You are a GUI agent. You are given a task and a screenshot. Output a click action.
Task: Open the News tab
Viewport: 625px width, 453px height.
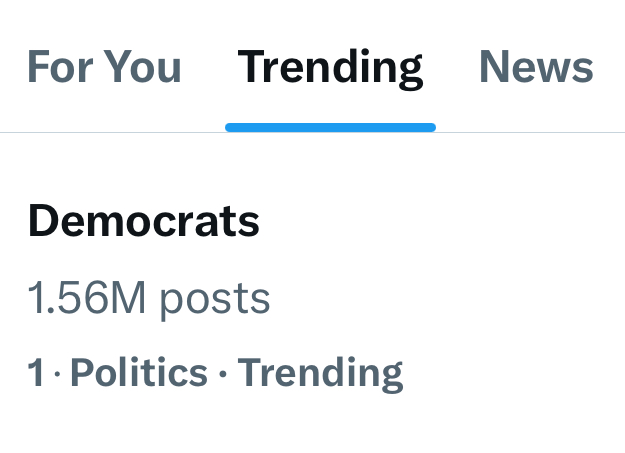coord(536,67)
